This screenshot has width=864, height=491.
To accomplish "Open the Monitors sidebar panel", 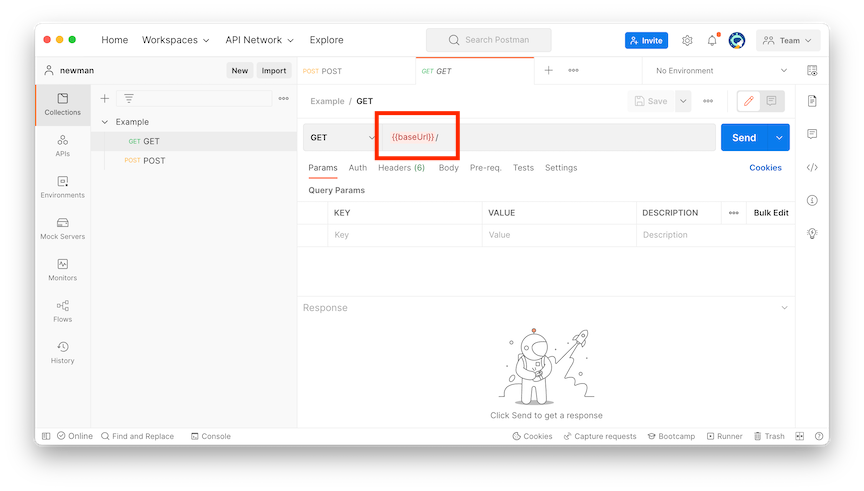I will click(63, 269).
